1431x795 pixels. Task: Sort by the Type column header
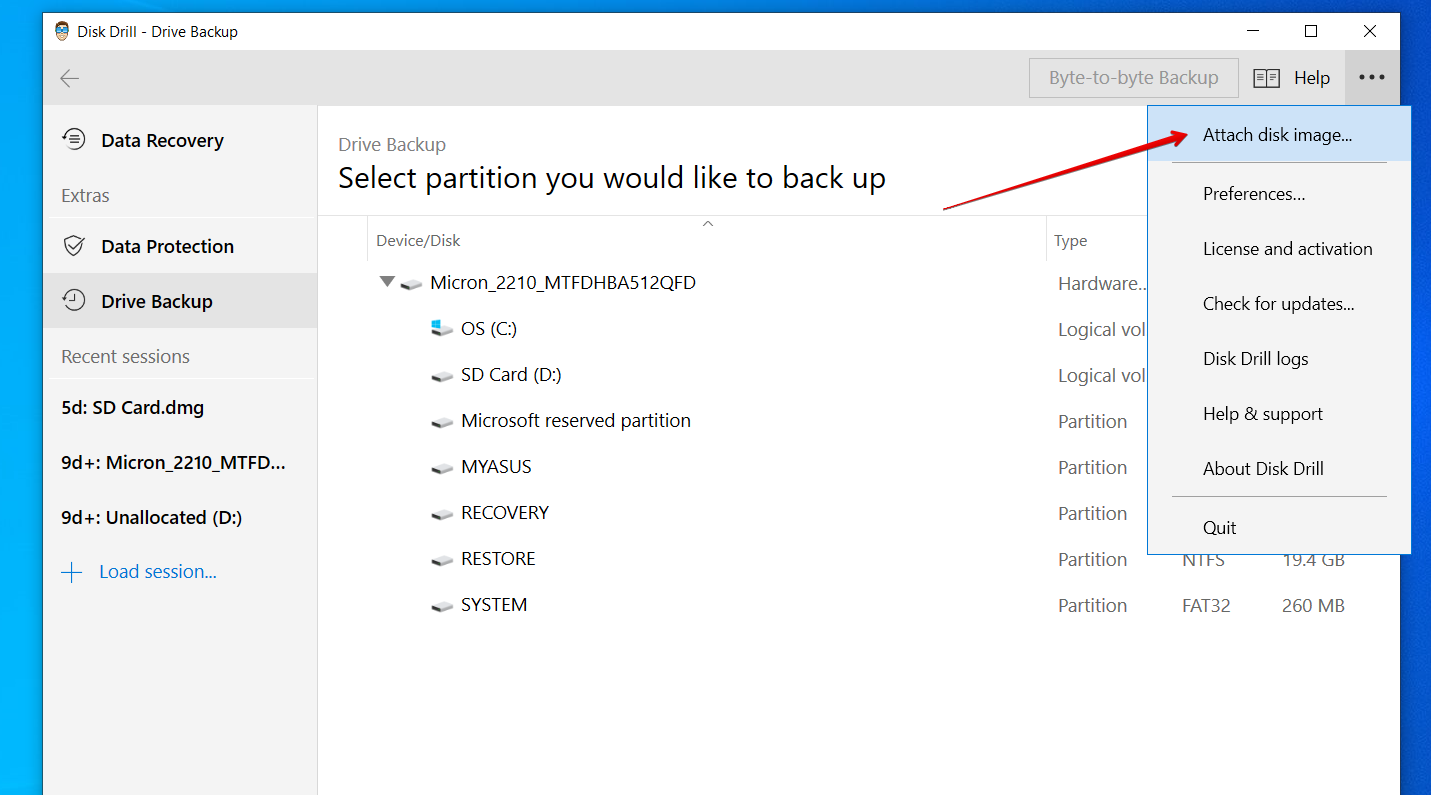(1070, 241)
